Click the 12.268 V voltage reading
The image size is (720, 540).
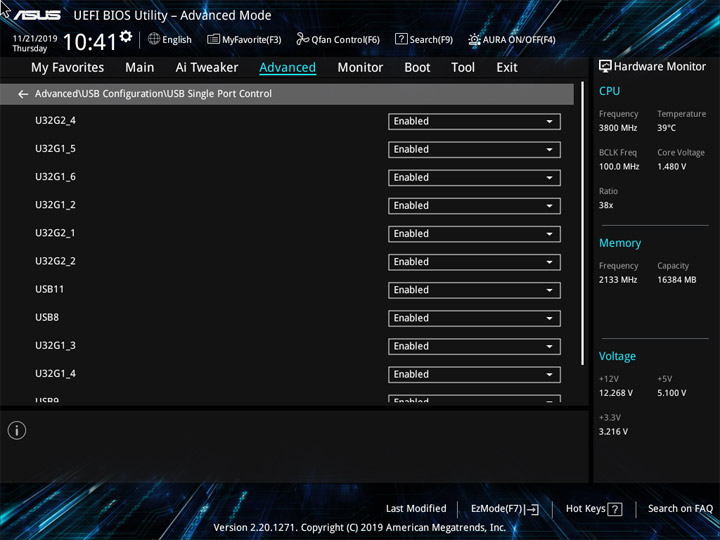click(615, 393)
